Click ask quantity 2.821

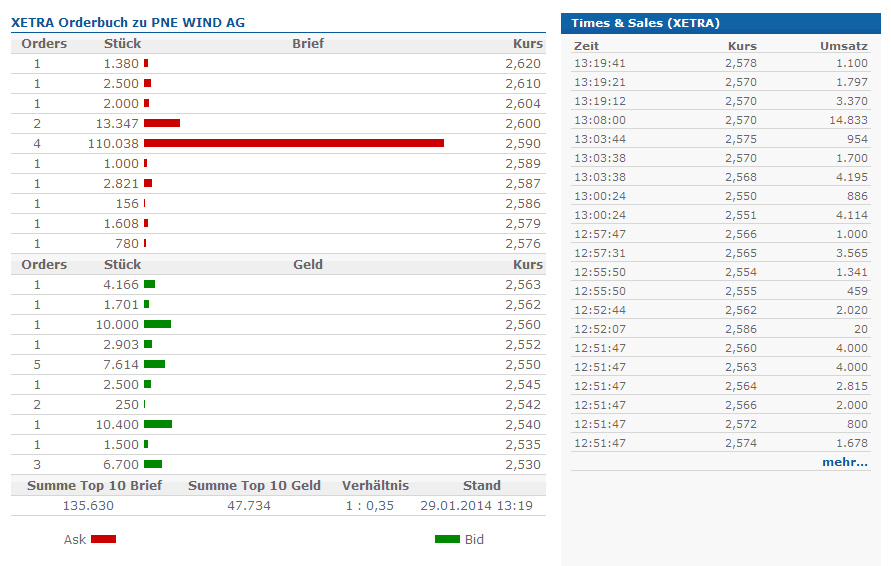[121, 184]
